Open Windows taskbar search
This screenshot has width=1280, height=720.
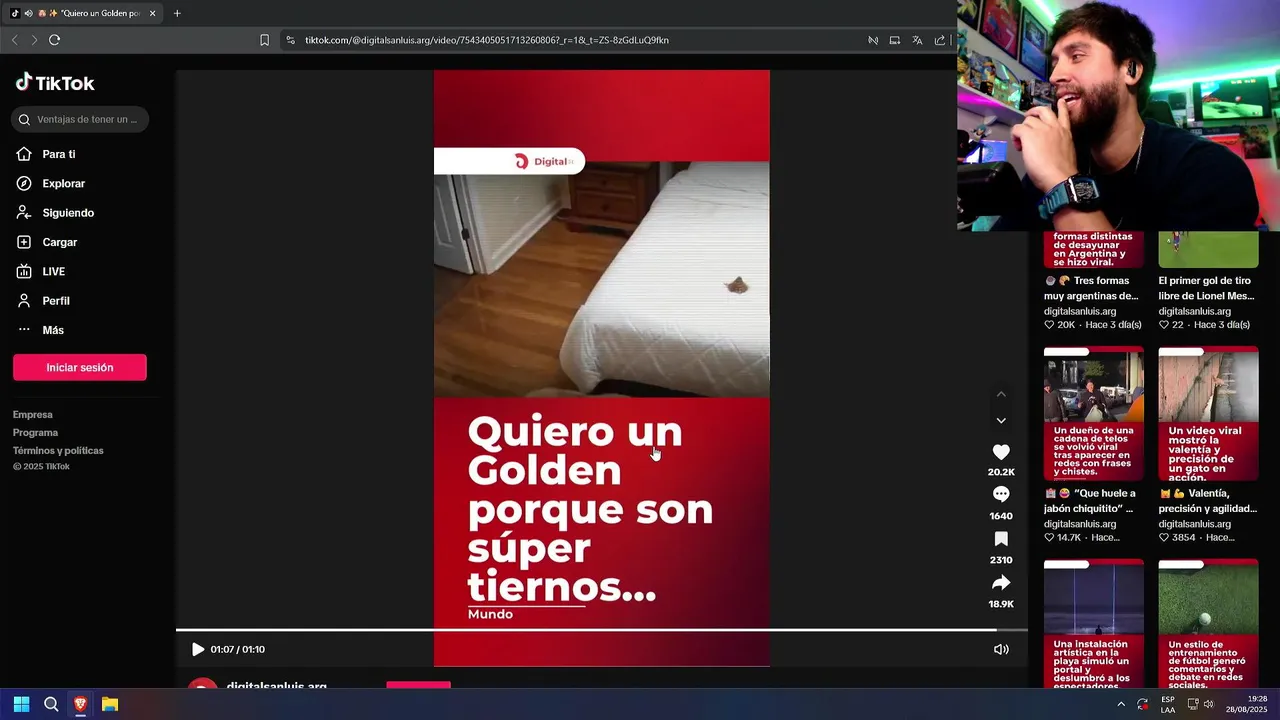51,704
